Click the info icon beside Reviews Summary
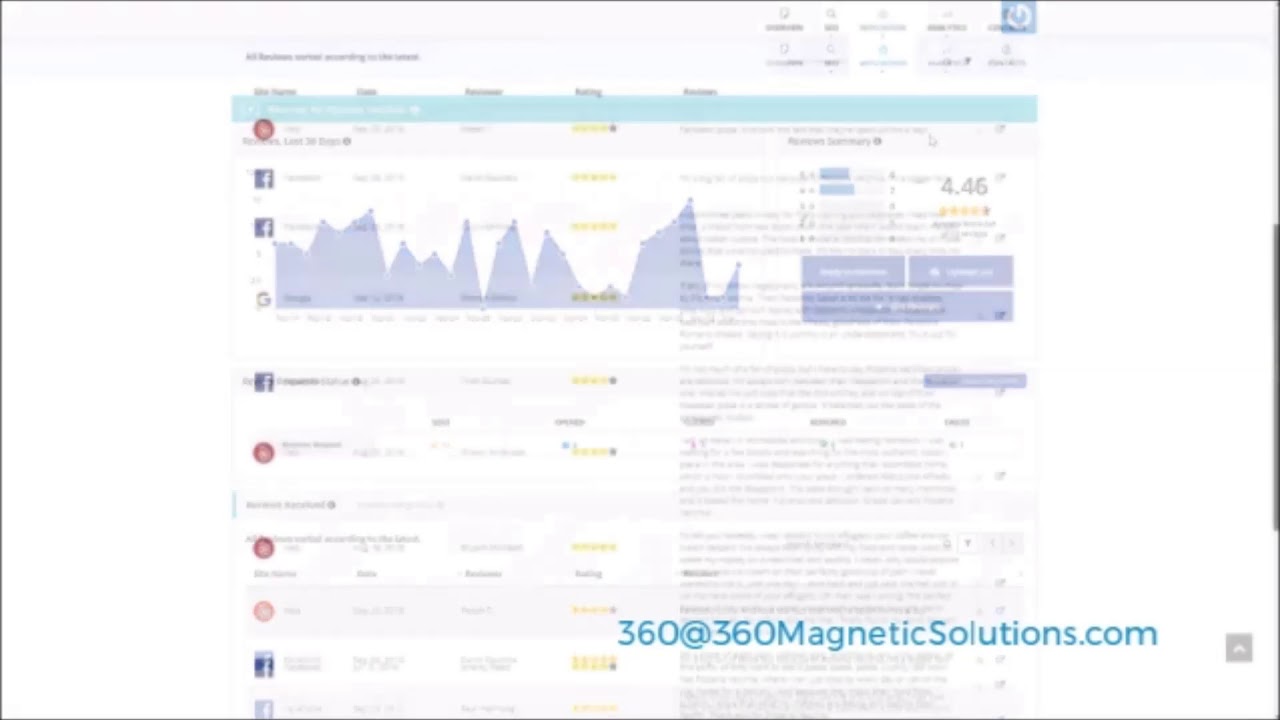 pos(877,141)
